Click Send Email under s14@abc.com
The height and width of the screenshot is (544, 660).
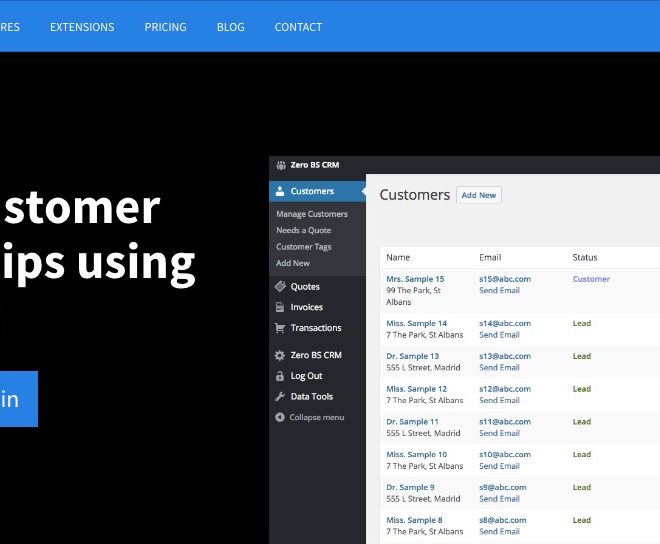click(x=499, y=335)
